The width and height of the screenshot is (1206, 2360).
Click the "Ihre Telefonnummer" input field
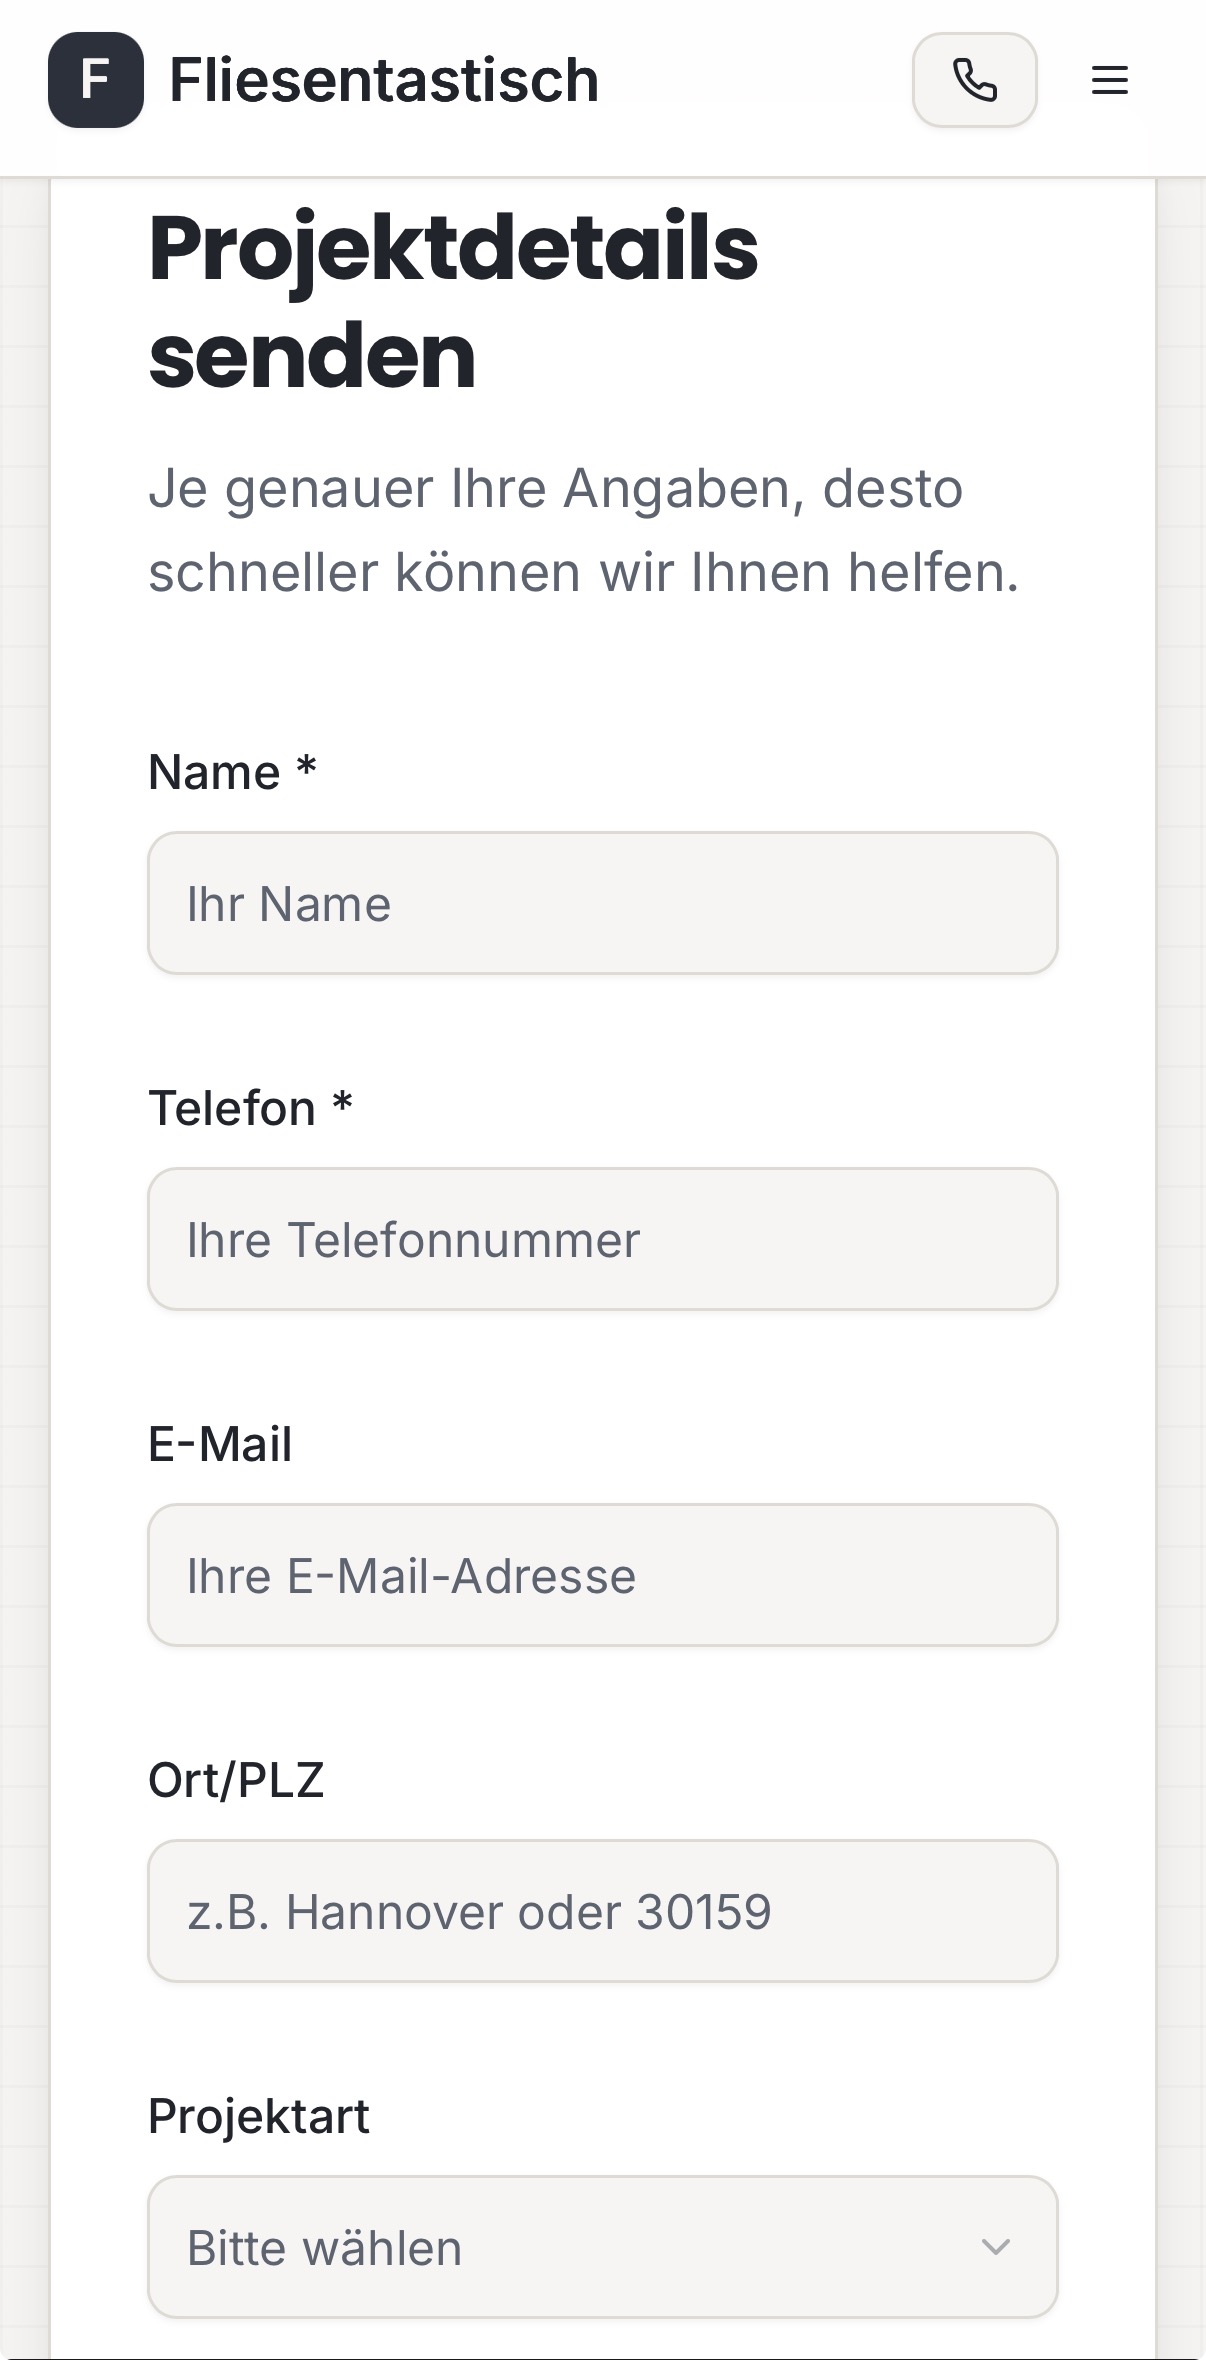[602, 1239]
